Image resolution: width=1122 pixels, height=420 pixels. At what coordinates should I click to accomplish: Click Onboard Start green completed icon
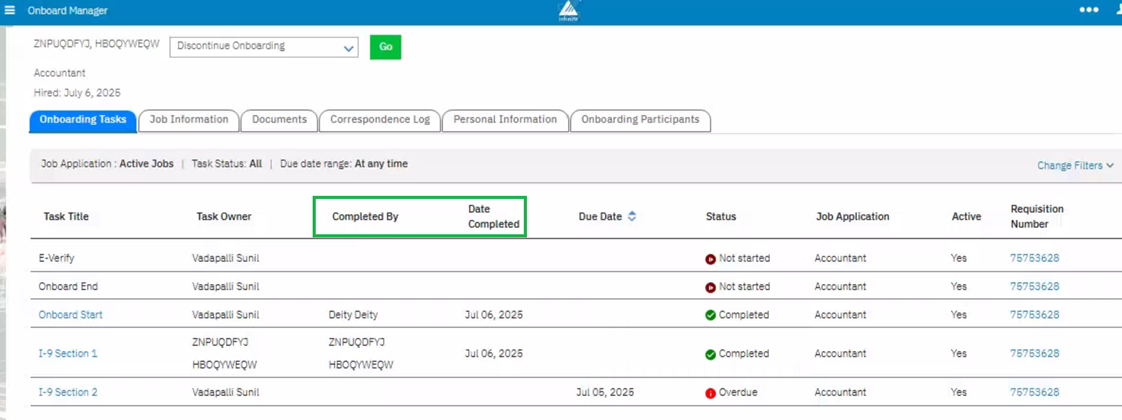point(710,315)
